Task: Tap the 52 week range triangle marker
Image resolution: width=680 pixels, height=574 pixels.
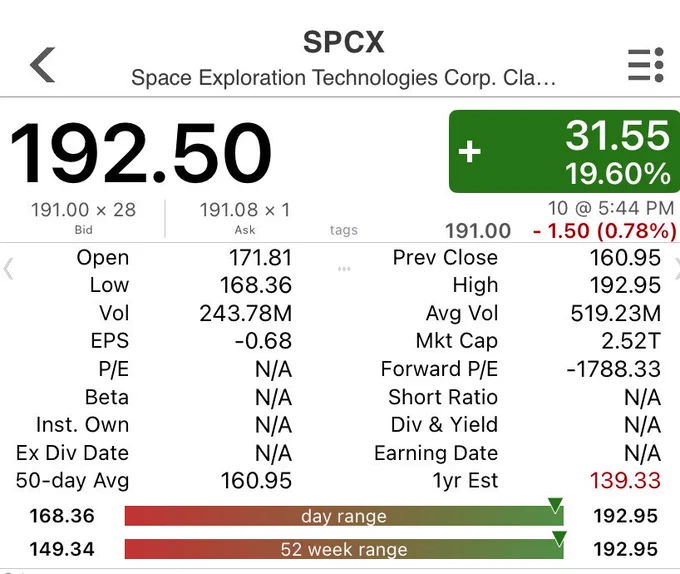Action: (559, 538)
